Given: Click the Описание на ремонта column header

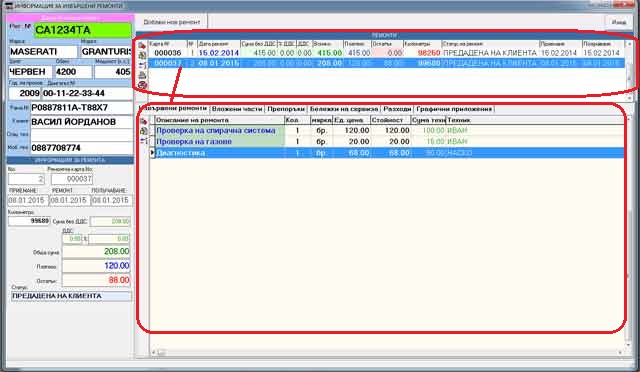Looking at the screenshot, I should tap(220, 120).
